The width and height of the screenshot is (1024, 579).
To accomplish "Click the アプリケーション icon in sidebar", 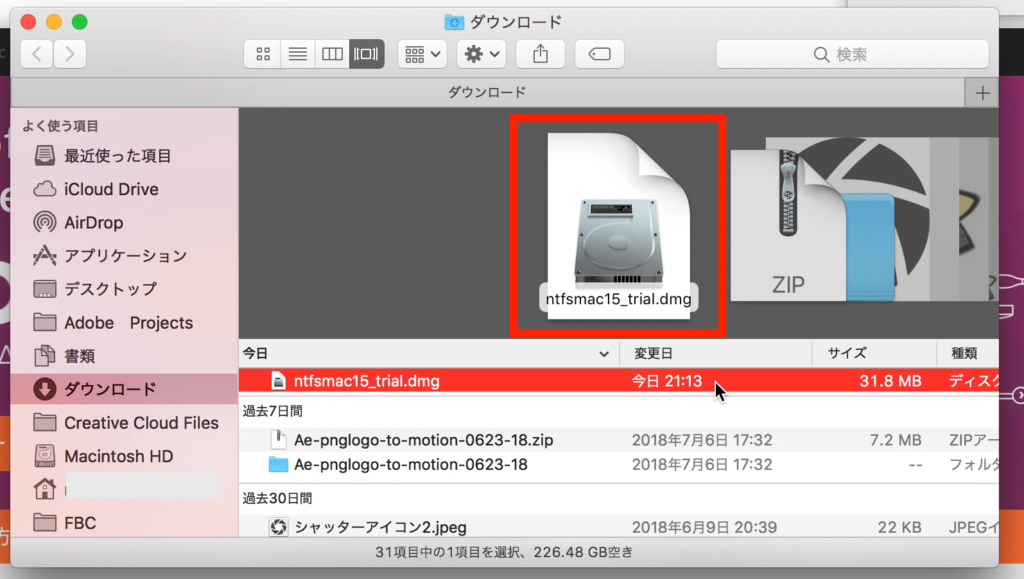I will tap(44, 256).
